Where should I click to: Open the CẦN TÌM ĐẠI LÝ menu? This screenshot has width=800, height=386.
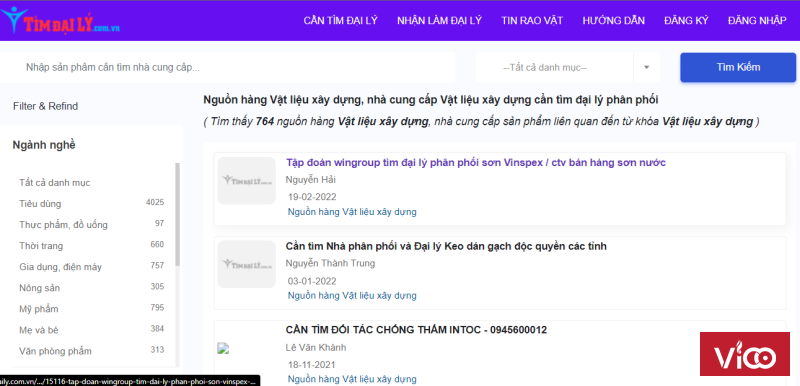click(340, 20)
